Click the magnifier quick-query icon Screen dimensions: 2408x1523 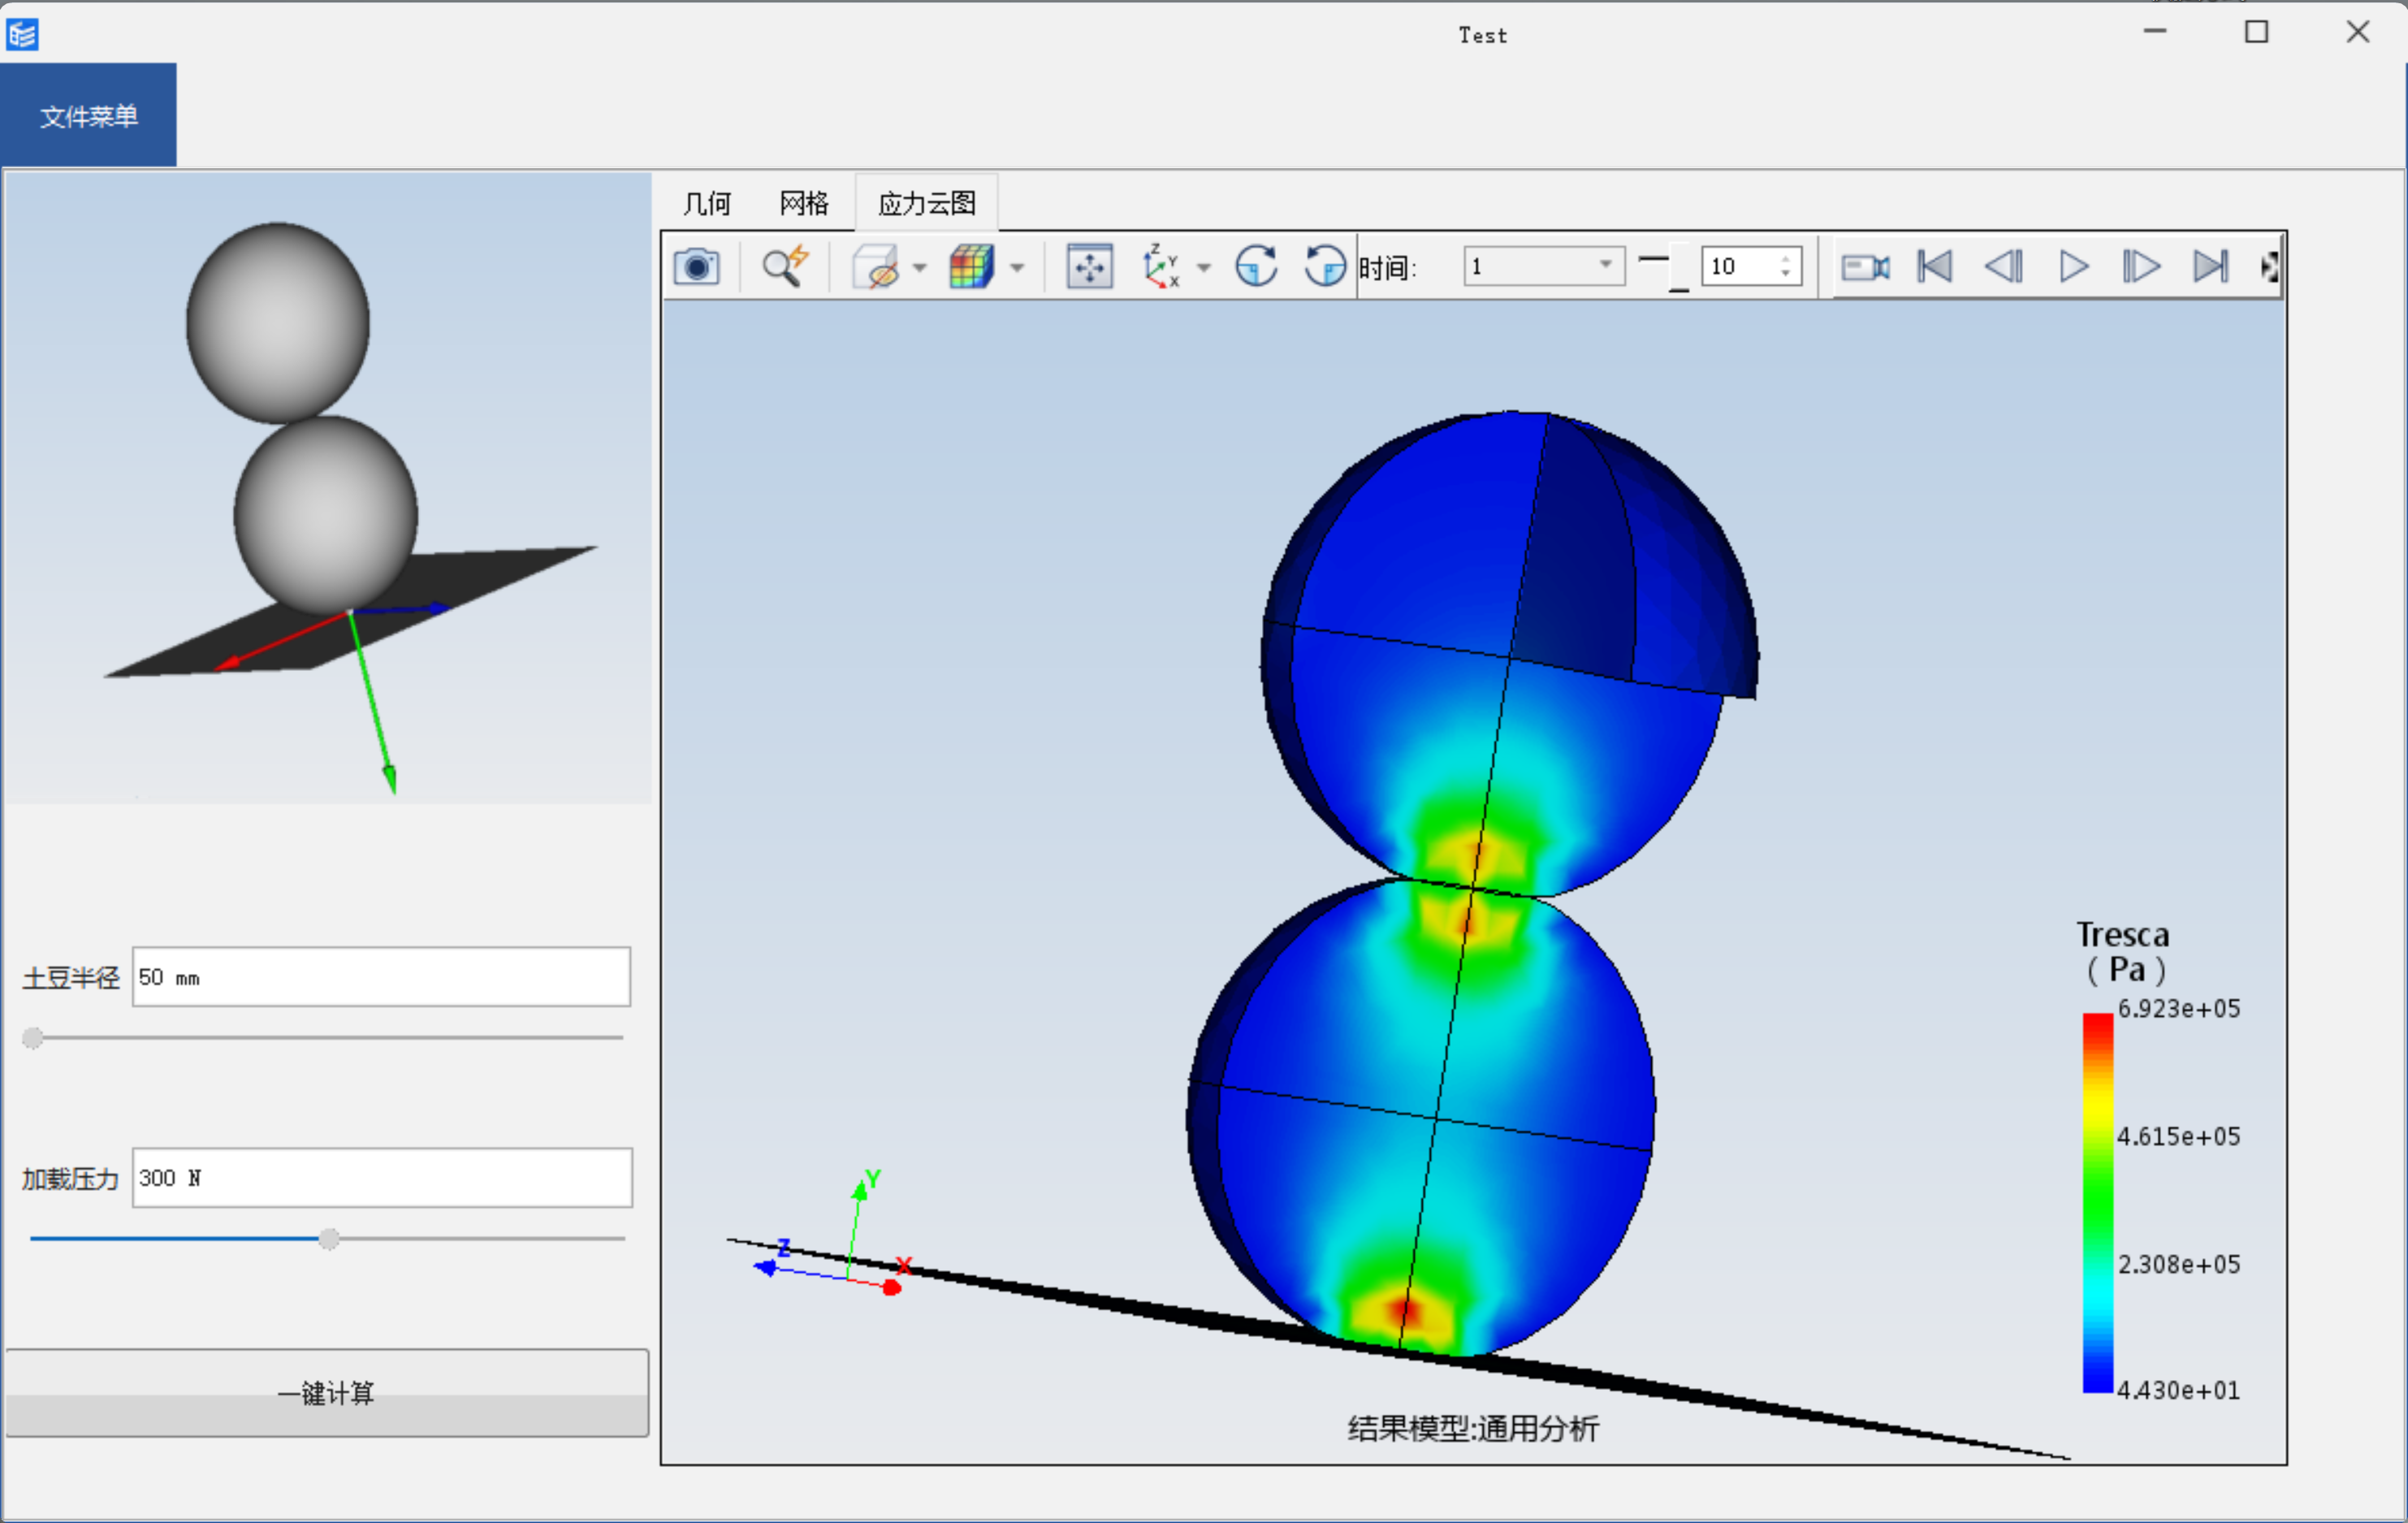785,267
